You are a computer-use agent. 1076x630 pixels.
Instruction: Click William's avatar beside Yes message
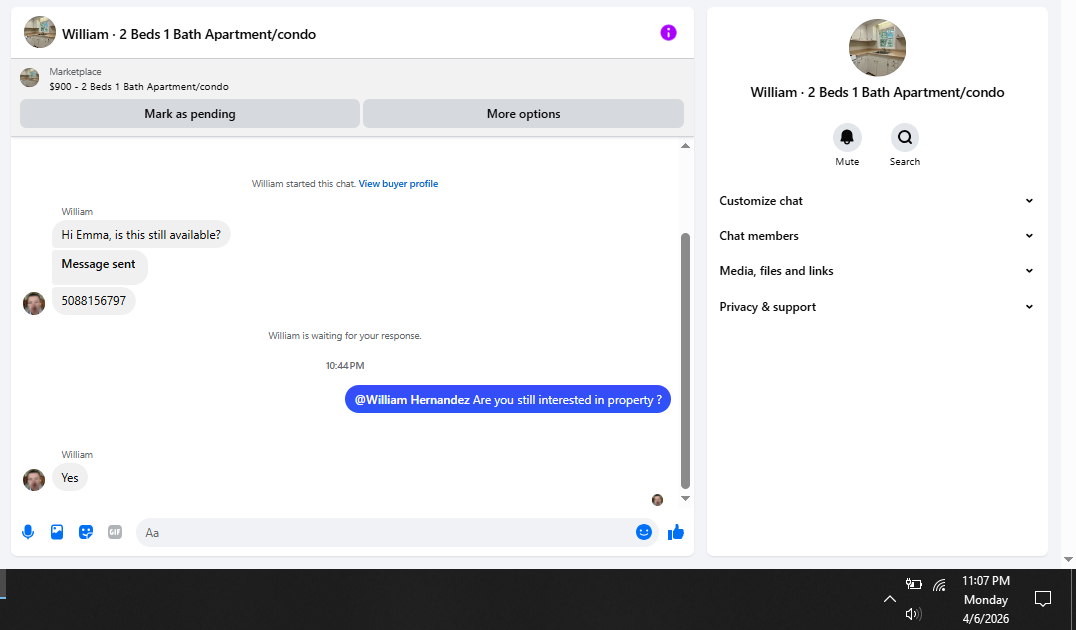pyautogui.click(x=34, y=480)
